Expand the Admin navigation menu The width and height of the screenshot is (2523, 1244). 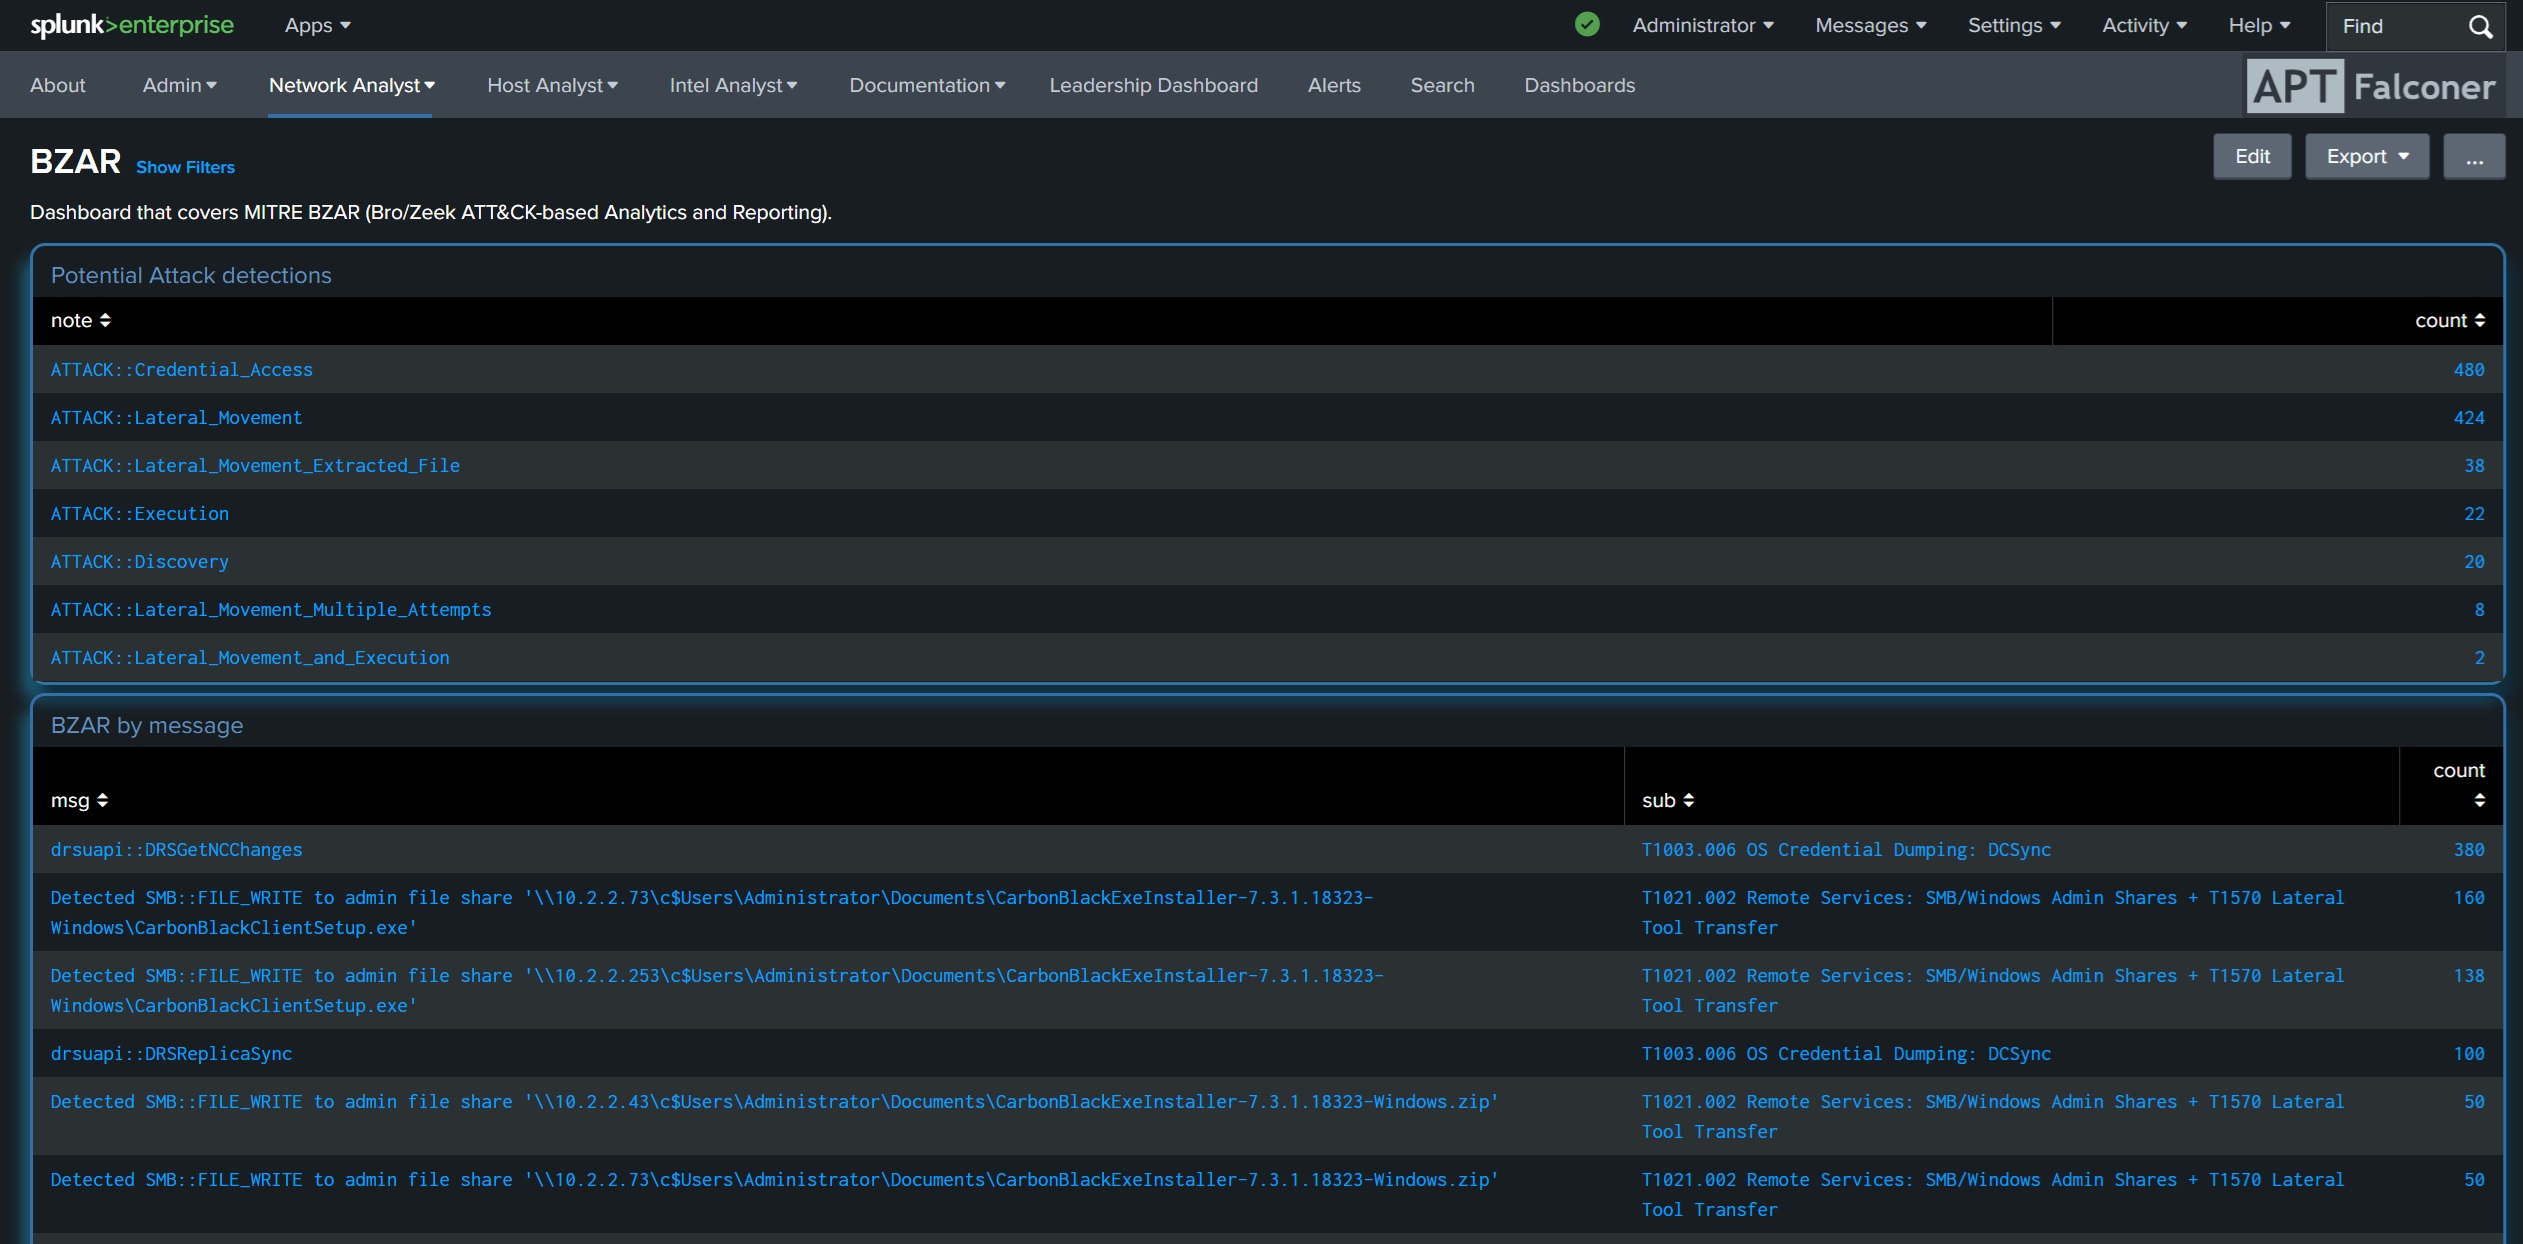(x=180, y=85)
